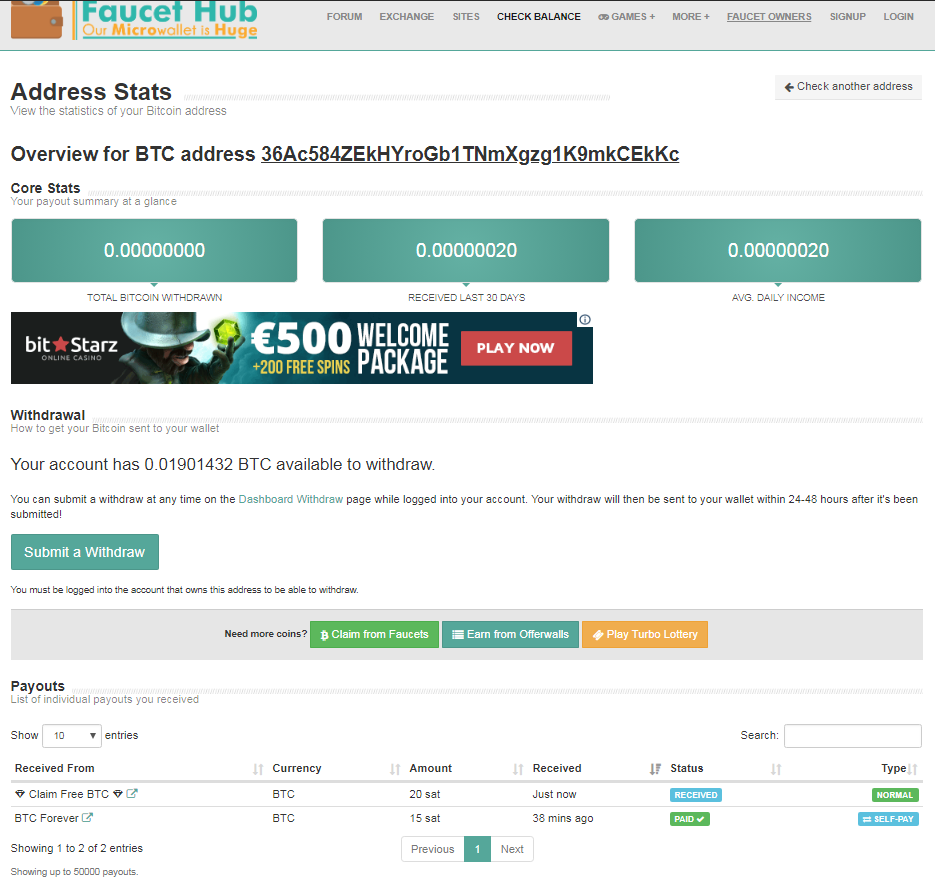
Task: Sort by the Amount column arrows
Action: click(x=518, y=769)
